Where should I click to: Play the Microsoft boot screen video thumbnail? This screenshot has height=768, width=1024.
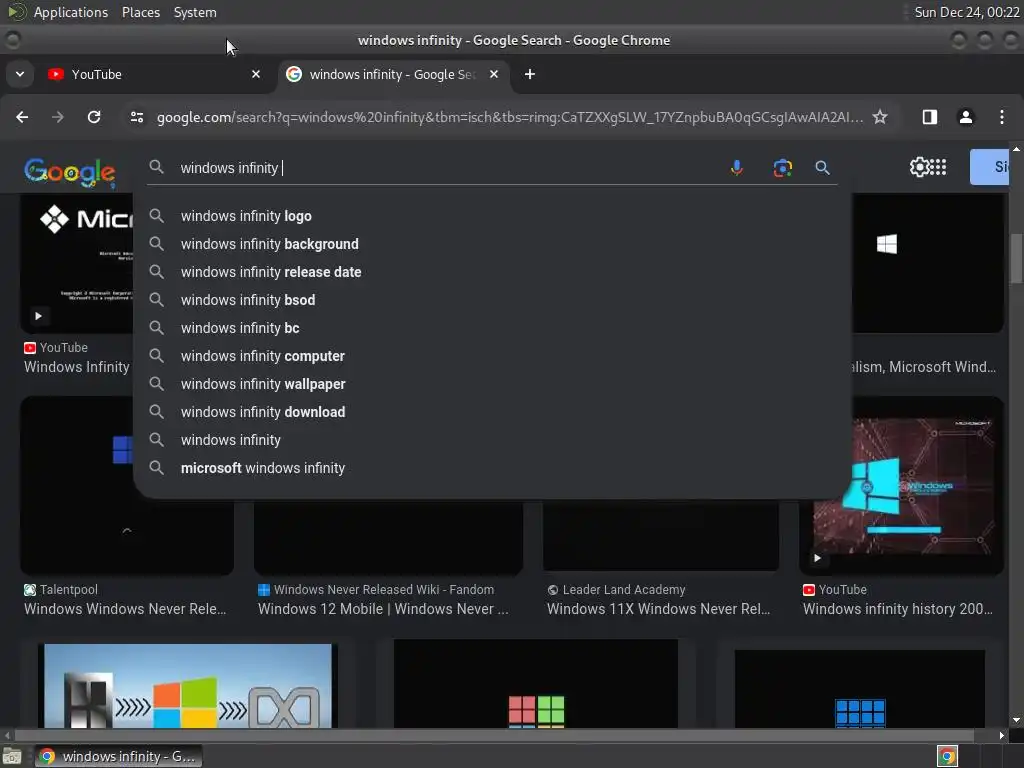tap(76, 263)
